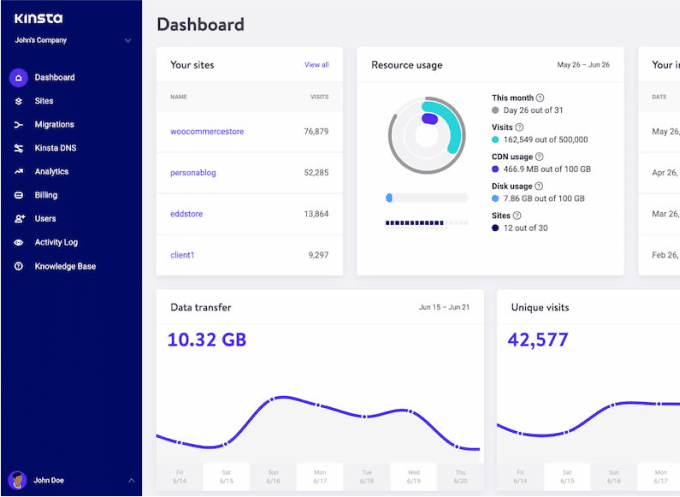Open the woocommercestore site link
The height and width of the screenshot is (497, 680).
pos(207,132)
